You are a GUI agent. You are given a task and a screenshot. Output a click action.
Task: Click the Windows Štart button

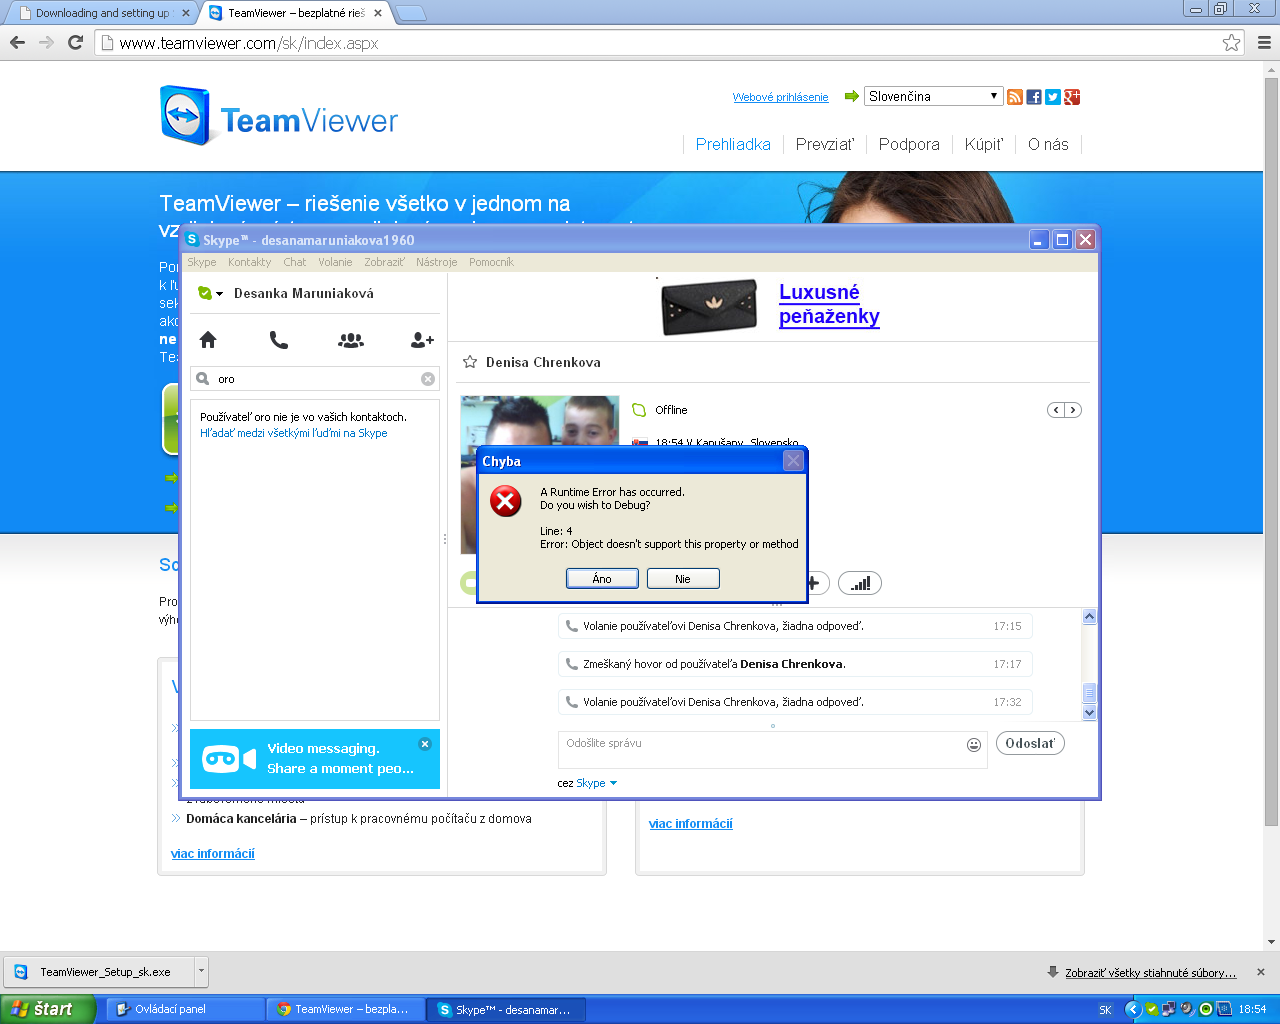pos(48,1009)
